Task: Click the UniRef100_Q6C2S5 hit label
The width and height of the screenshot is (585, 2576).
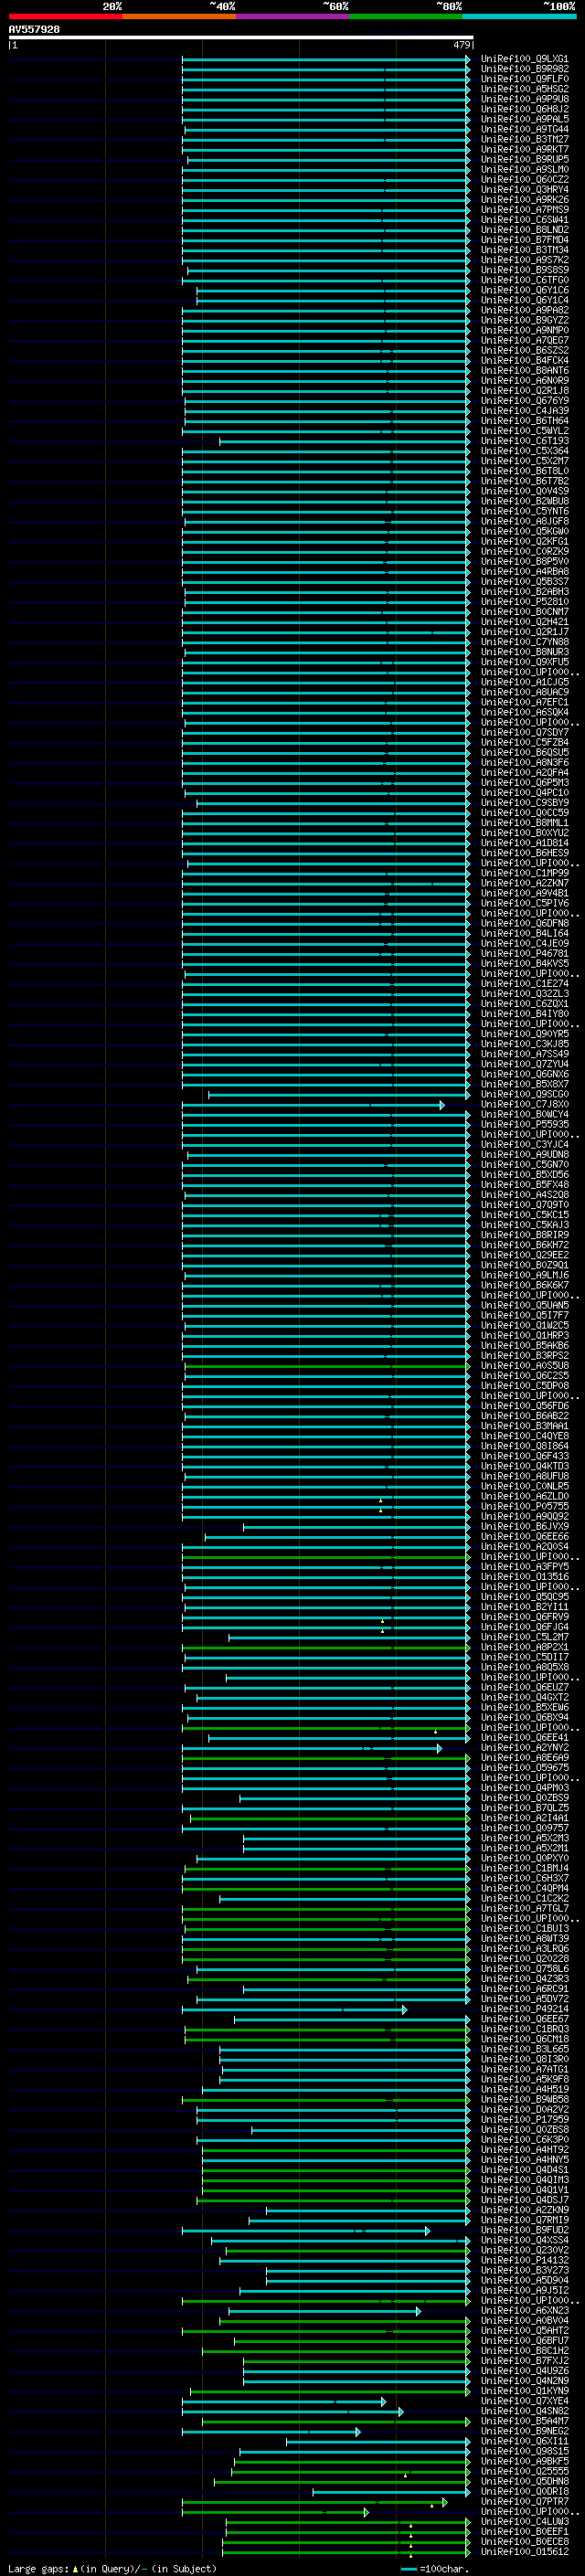Action: pos(525,1375)
